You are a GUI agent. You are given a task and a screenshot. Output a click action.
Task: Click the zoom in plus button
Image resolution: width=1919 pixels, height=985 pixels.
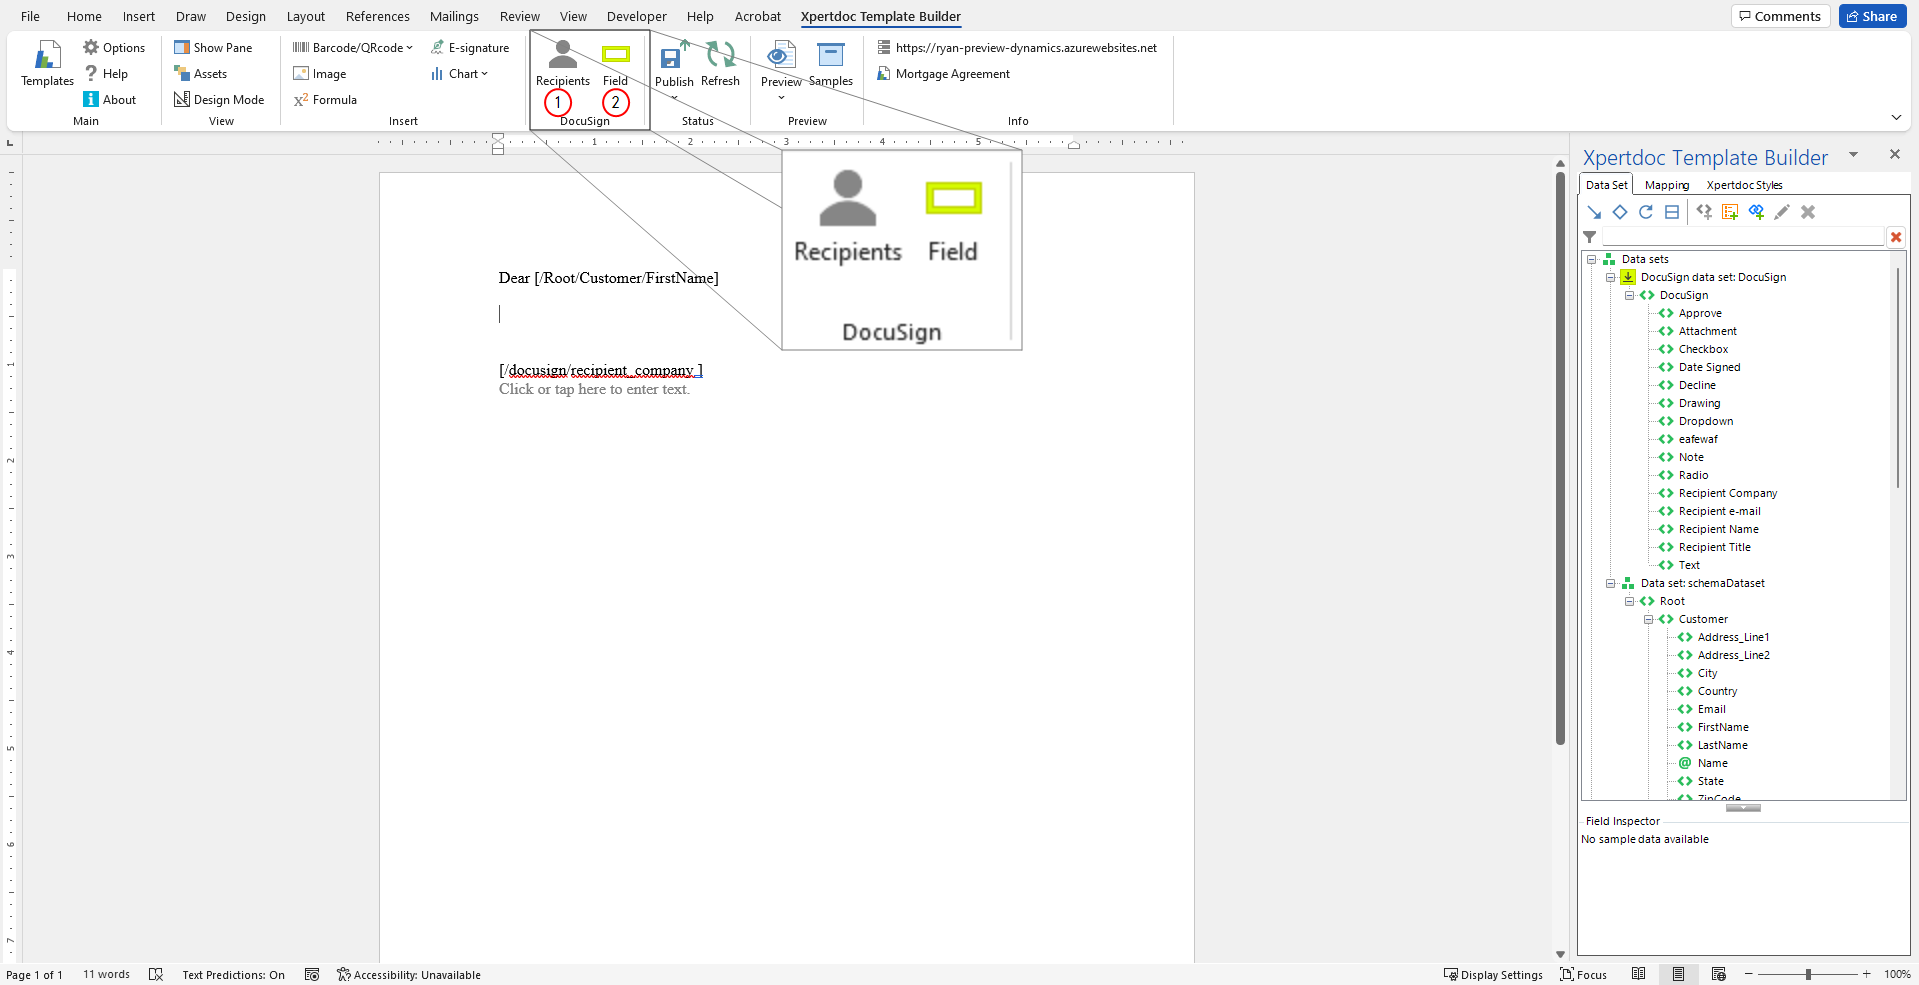coord(1866,974)
